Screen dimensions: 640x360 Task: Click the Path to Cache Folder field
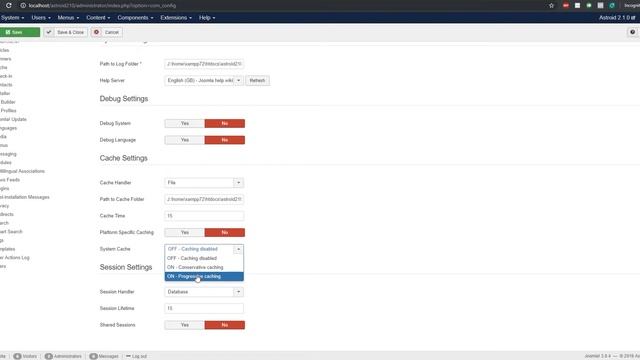click(x=204, y=199)
